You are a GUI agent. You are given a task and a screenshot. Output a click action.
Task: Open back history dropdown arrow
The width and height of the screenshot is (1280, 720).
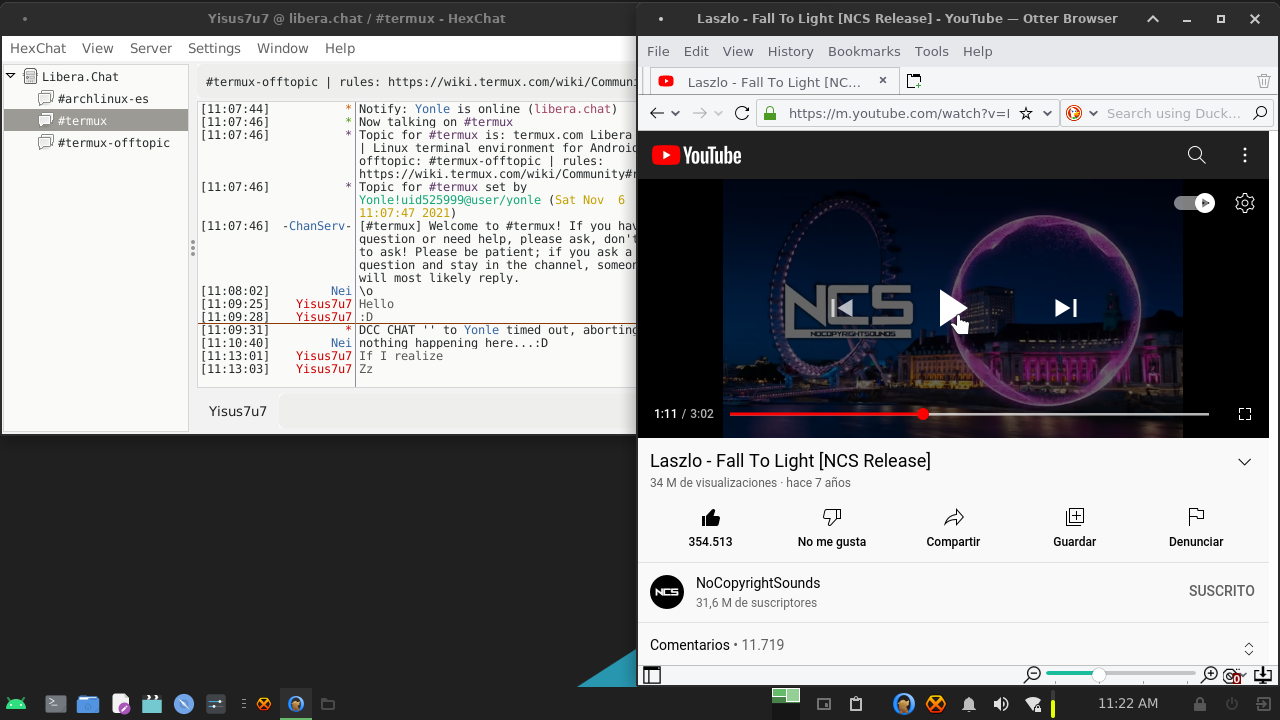coord(676,113)
